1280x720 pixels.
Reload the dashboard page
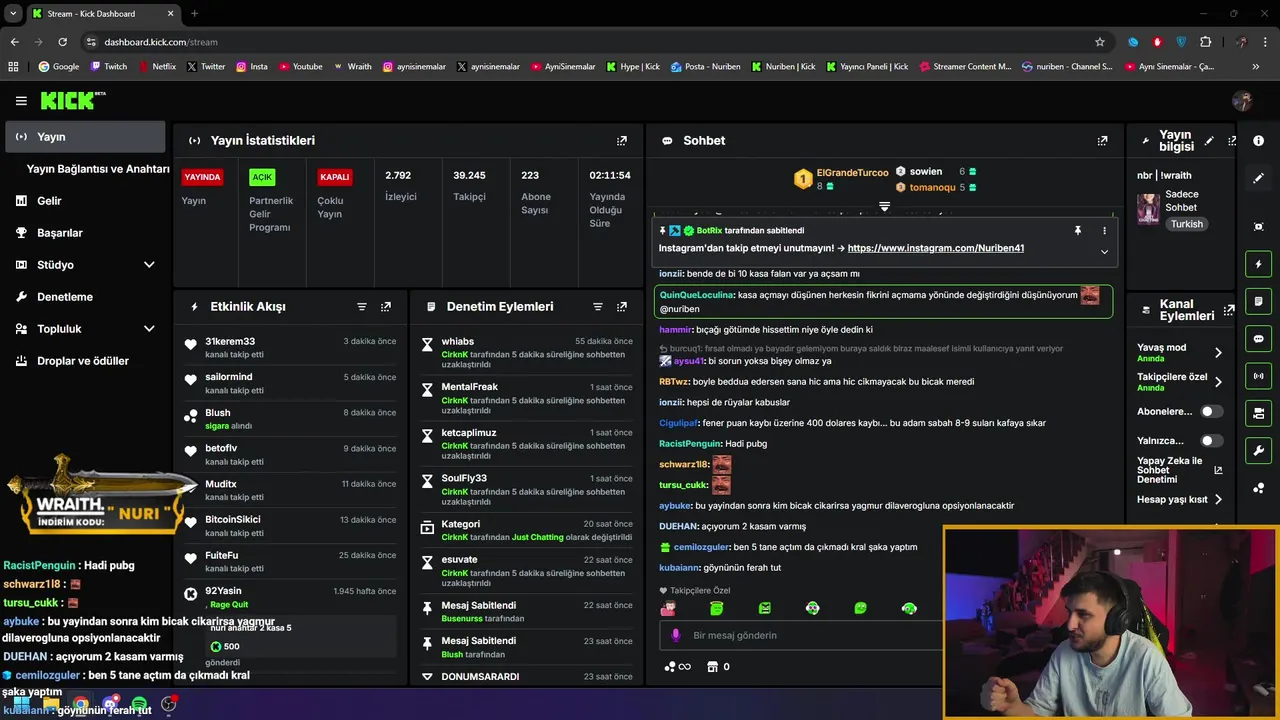click(62, 42)
